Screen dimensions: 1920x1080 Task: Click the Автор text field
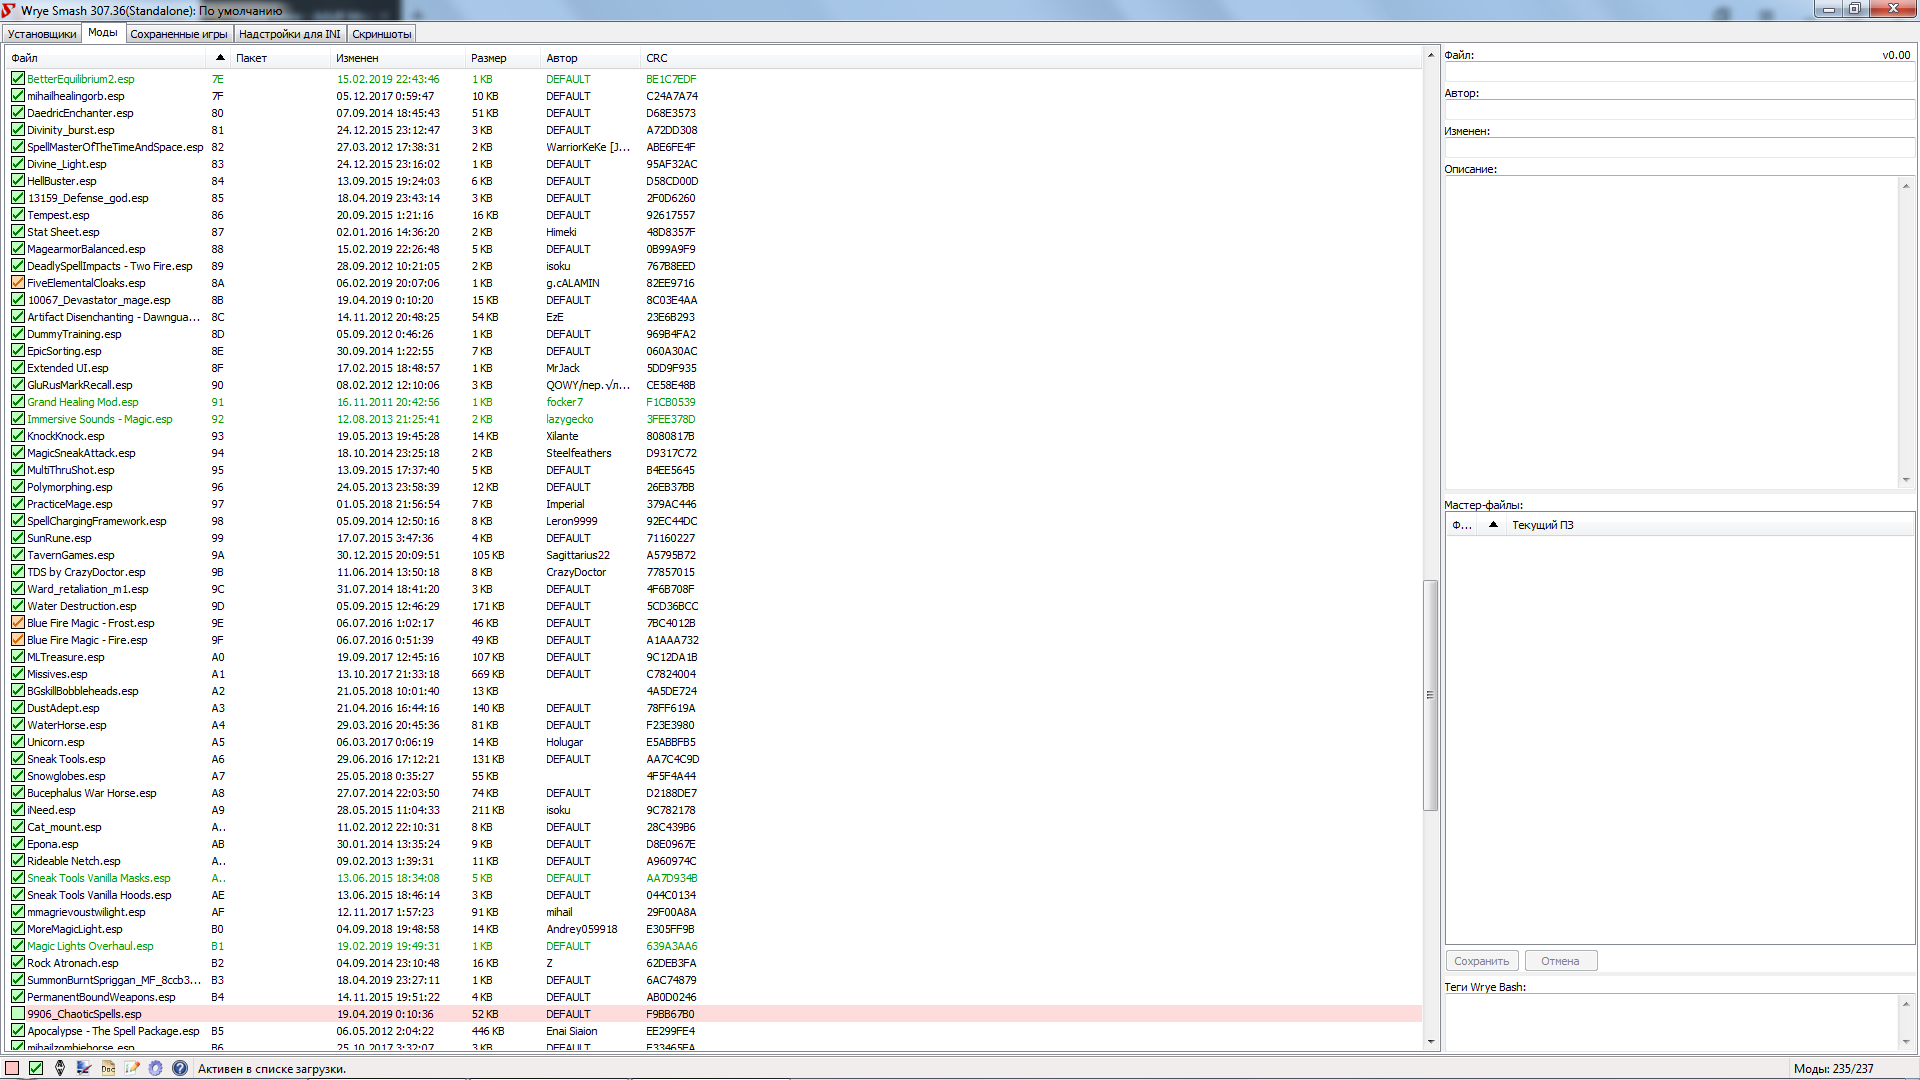[1678, 111]
